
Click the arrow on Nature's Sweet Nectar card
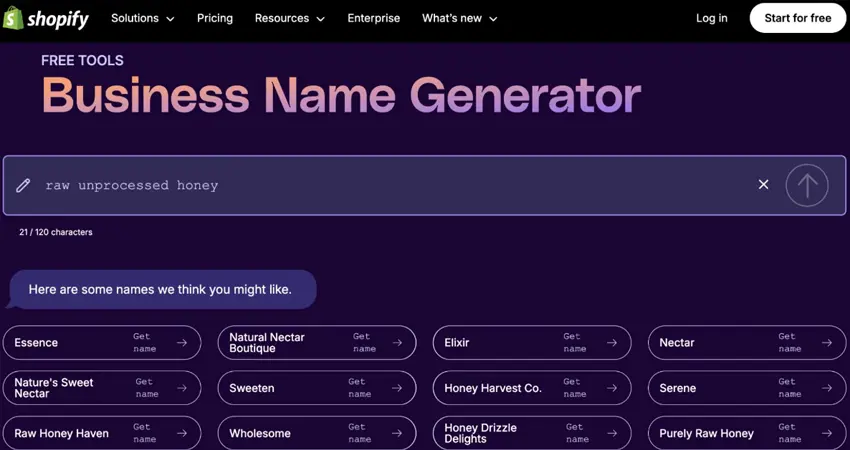pyautogui.click(x=182, y=388)
